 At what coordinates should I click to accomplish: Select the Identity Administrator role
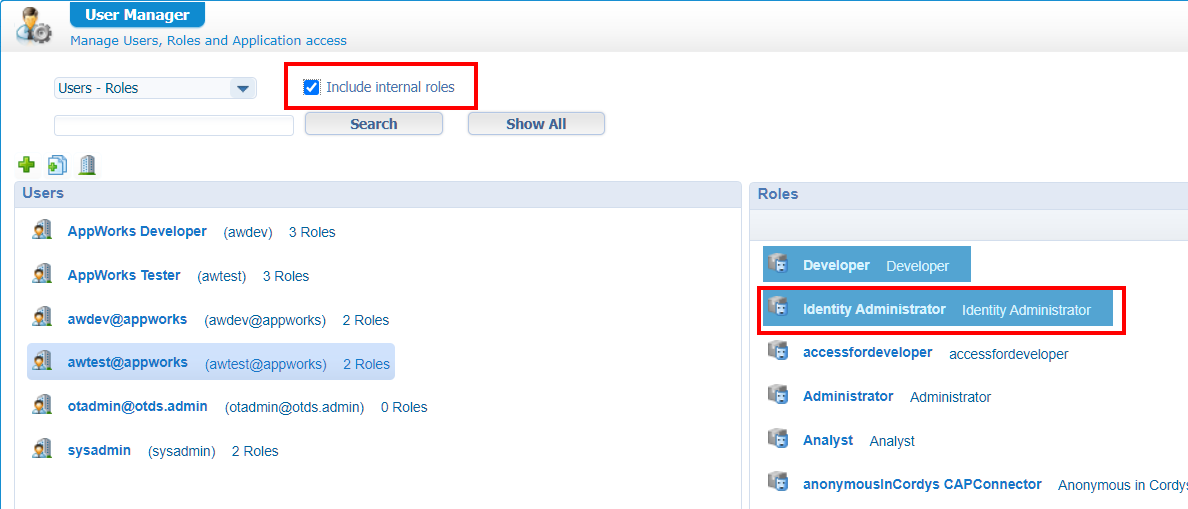pos(874,309)
